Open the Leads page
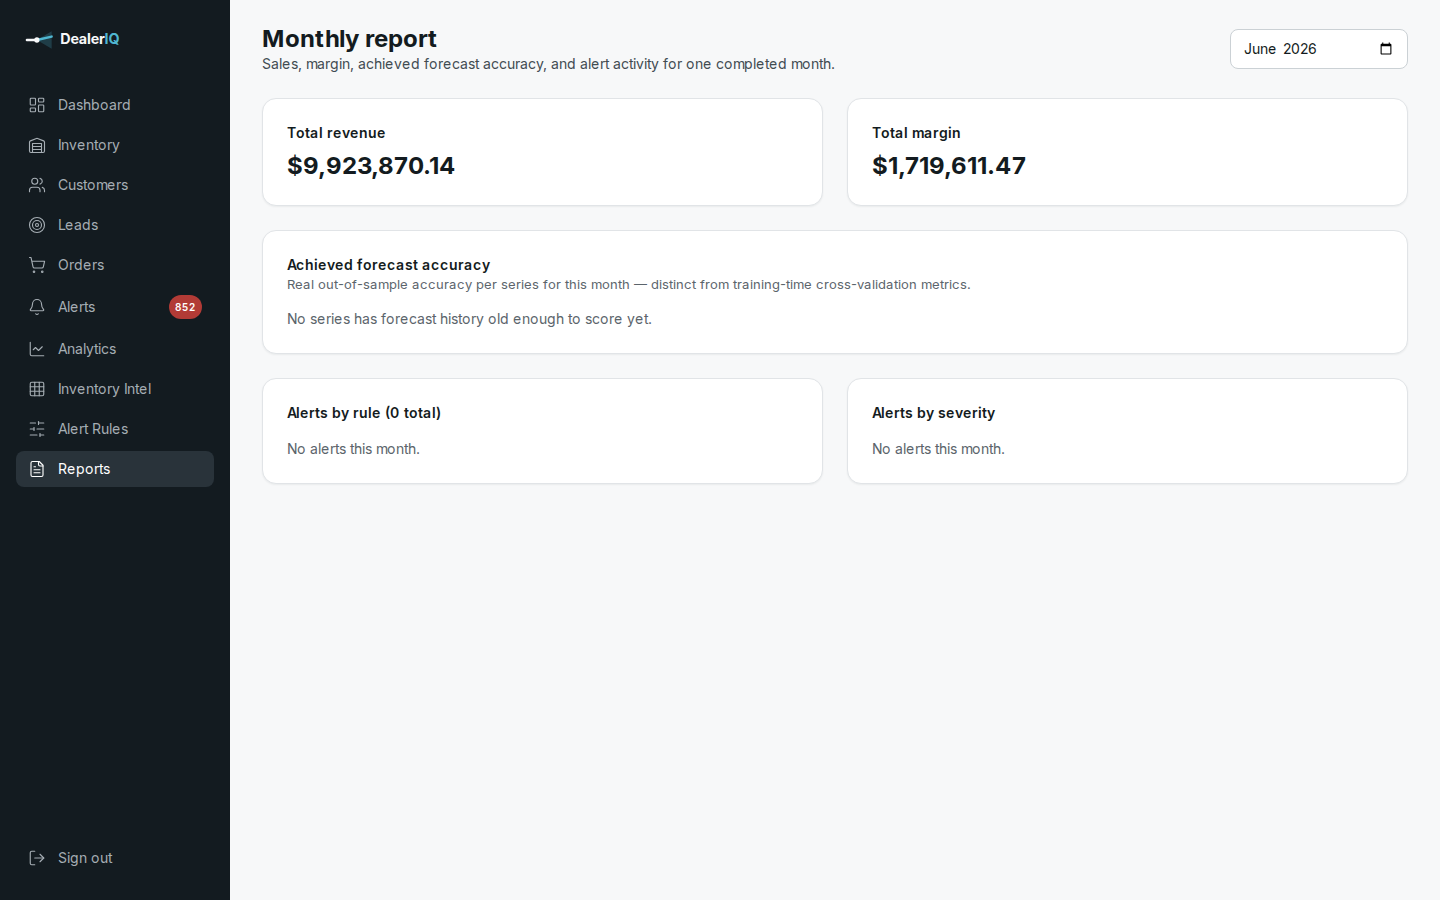The width and height of the screenshot is (1440, 900). click(115, 225)
